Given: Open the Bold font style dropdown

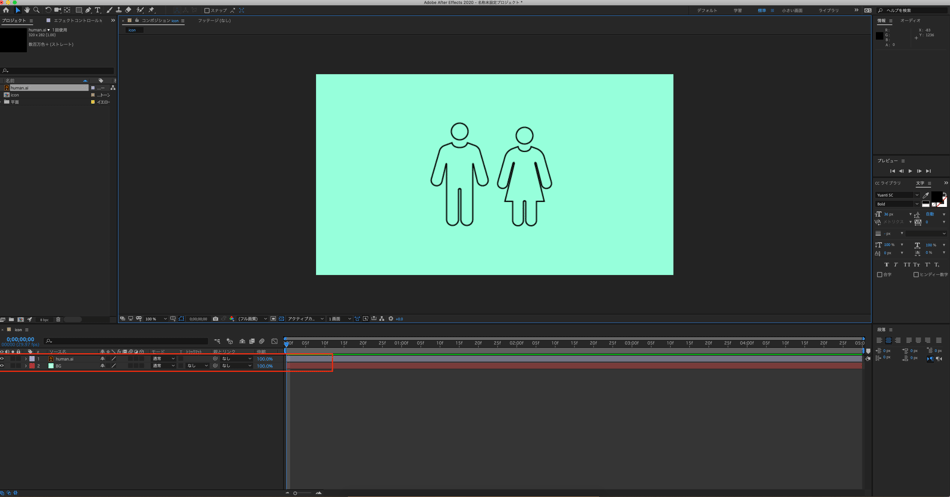Looking at the screenshot, I should (x=896, y=204).
